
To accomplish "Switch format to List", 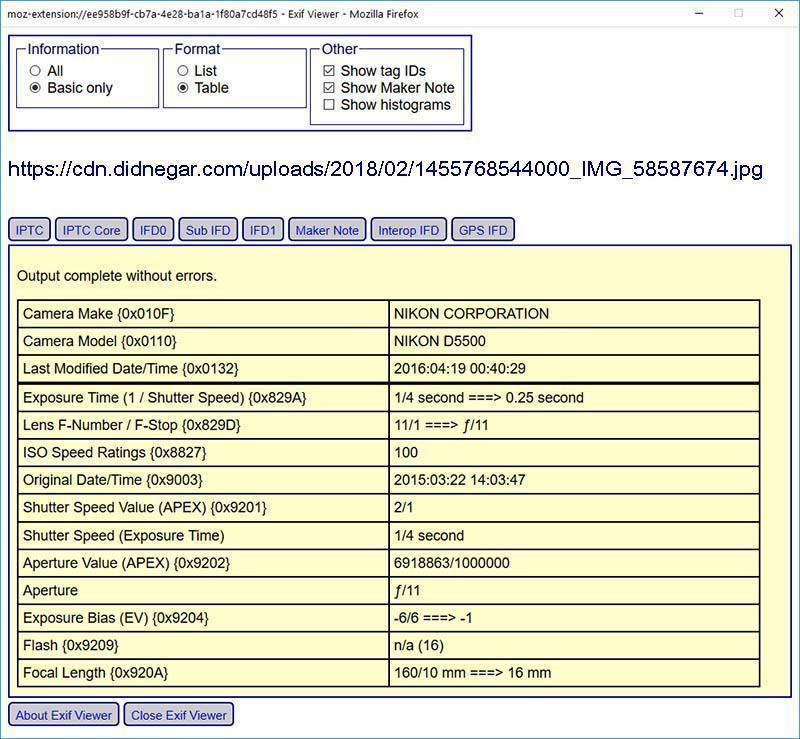I will (x=183, y=71).
